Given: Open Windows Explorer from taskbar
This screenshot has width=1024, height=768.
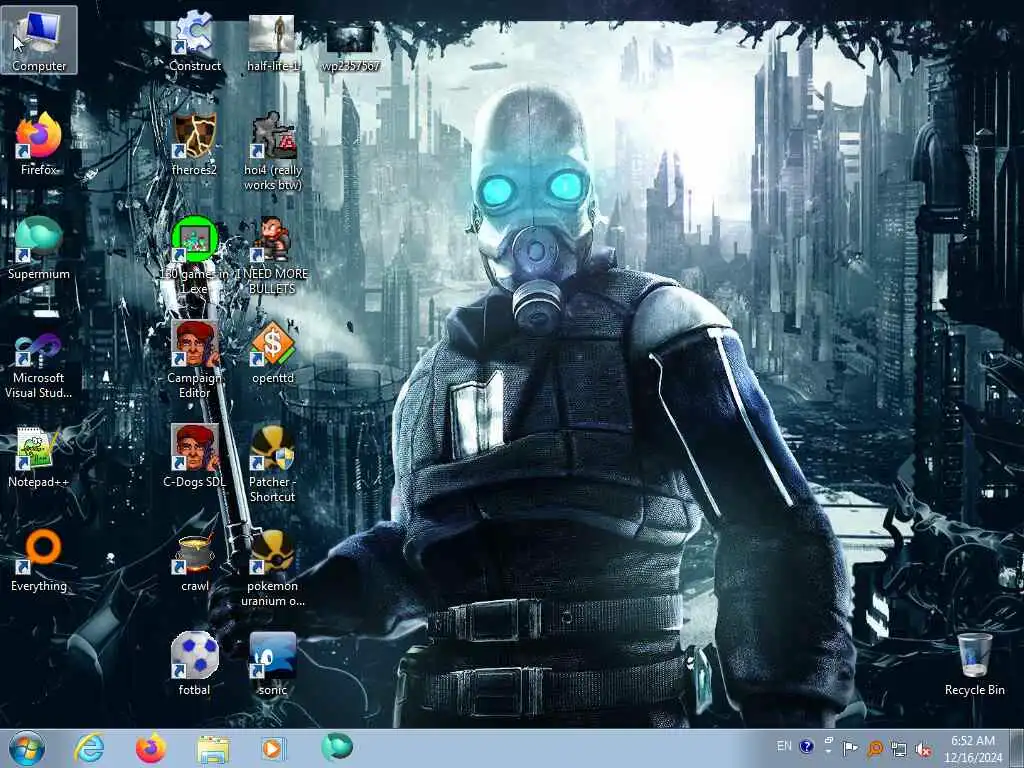Looking at the screenshot, I should point(213,749).
